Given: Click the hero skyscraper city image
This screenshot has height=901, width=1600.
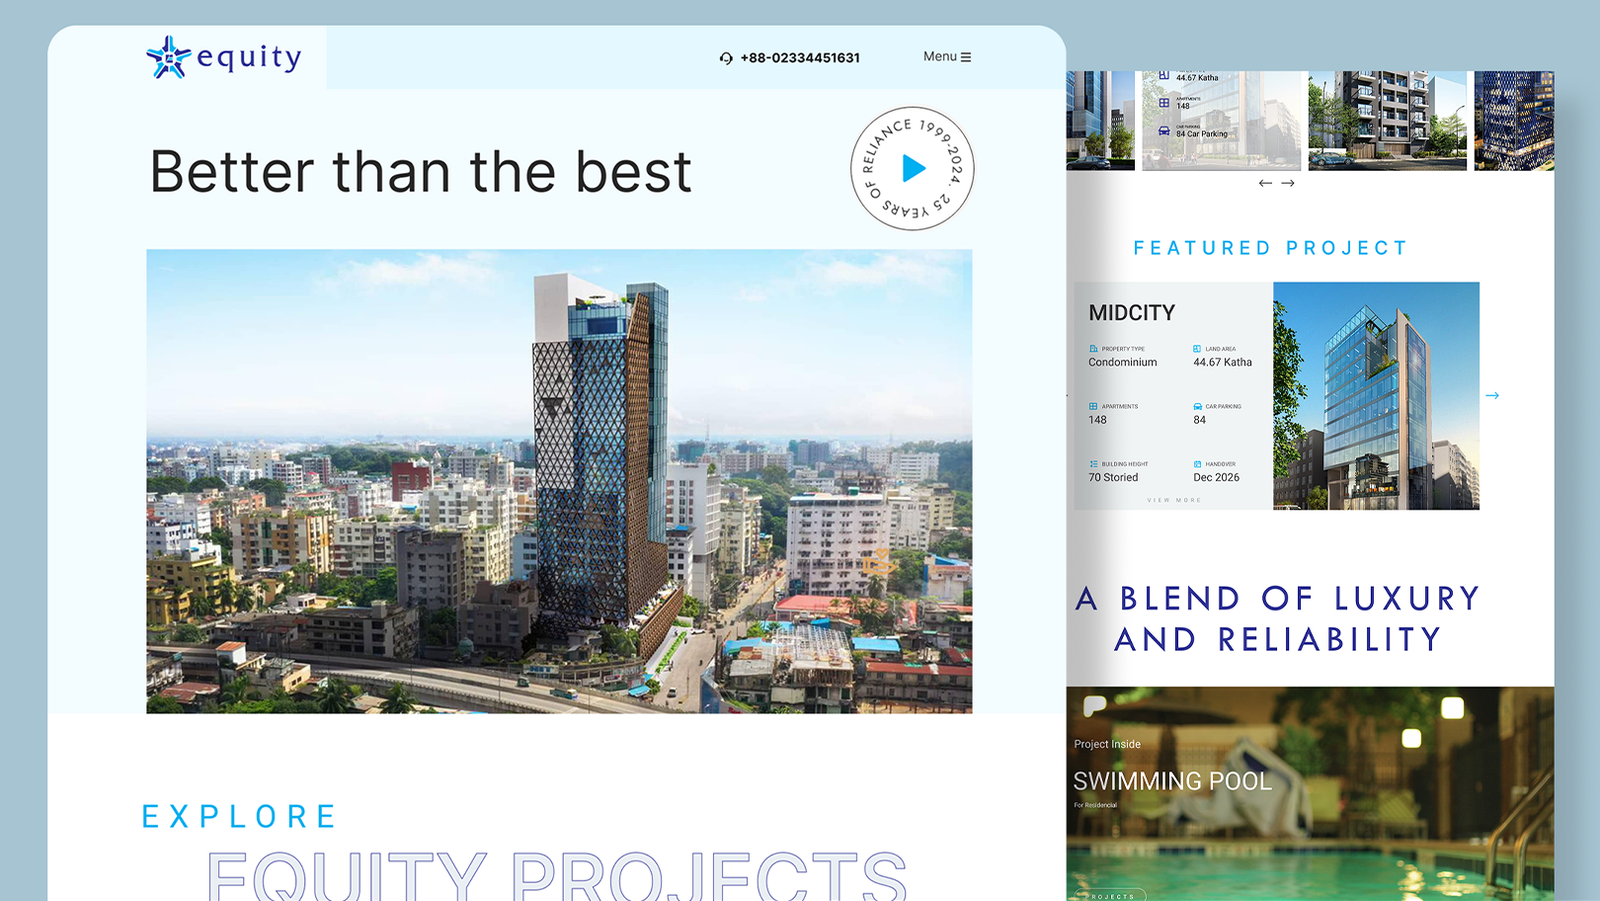Looking at the screenshot, I should tap(559, 481).
